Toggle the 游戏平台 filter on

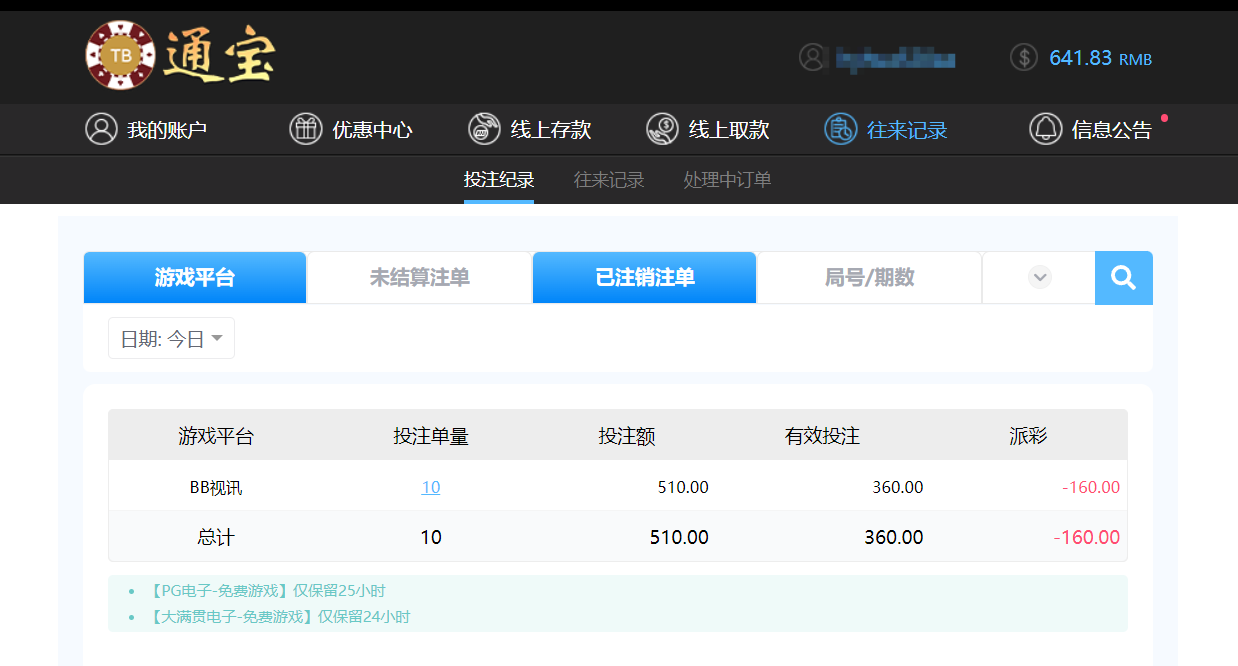coord(194,277)
